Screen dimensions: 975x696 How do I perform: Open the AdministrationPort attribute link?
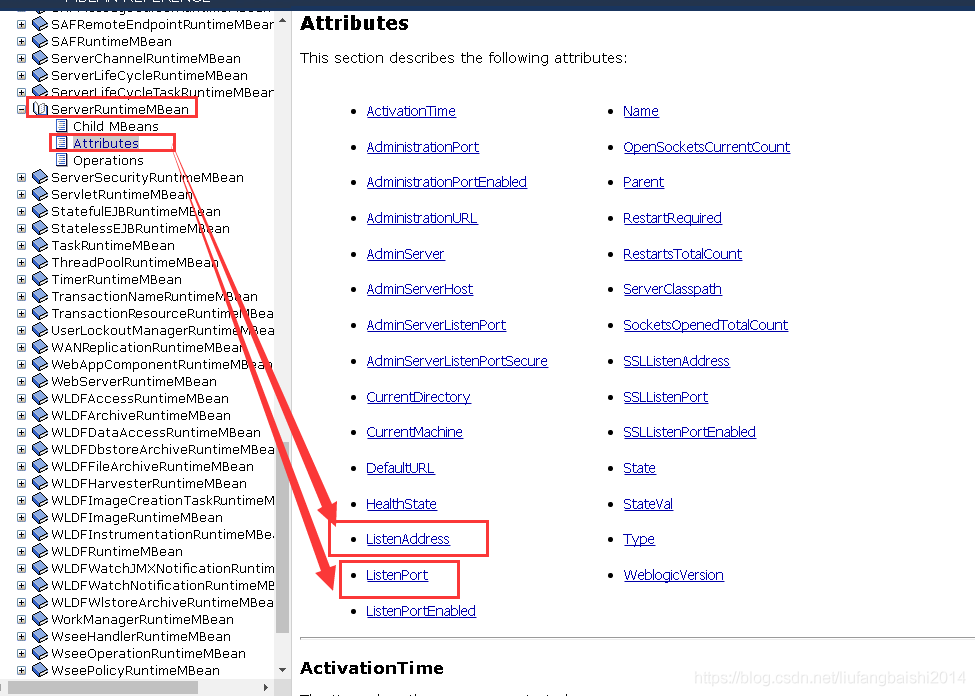tap(423, 147)
